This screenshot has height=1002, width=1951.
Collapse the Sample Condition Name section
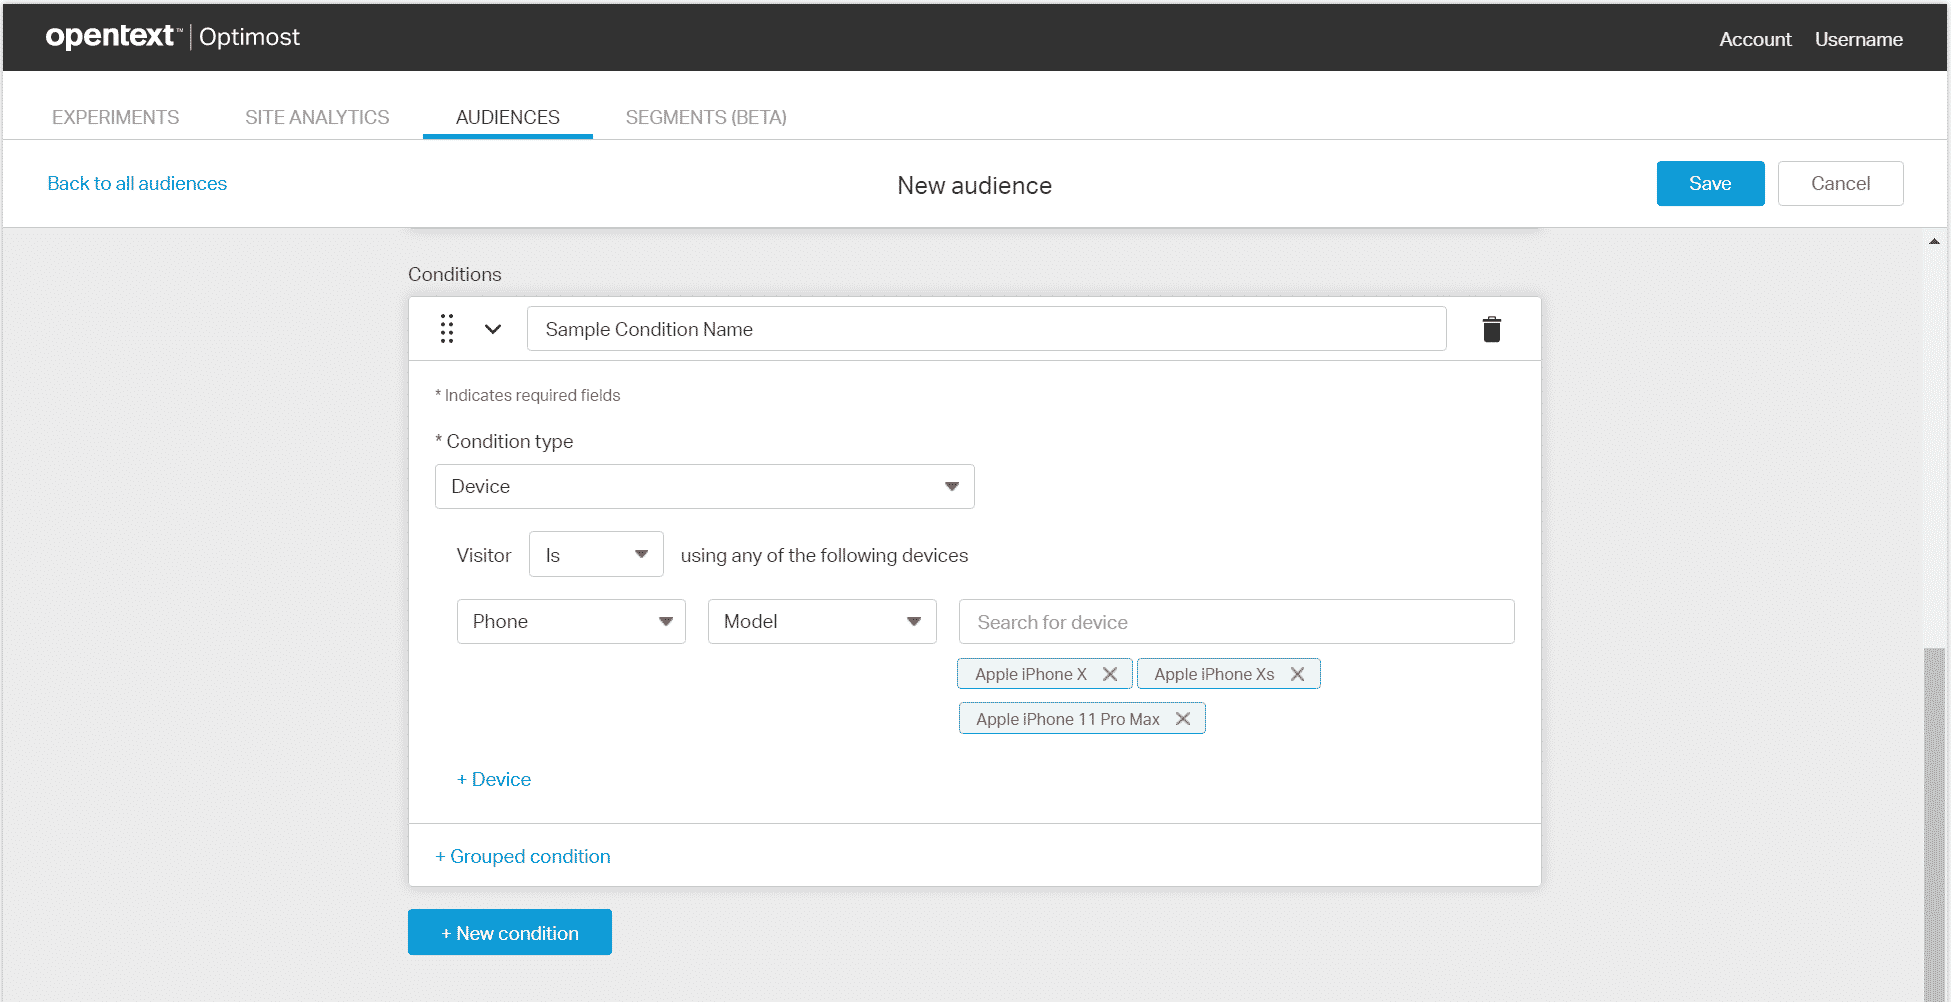[492, 328]
